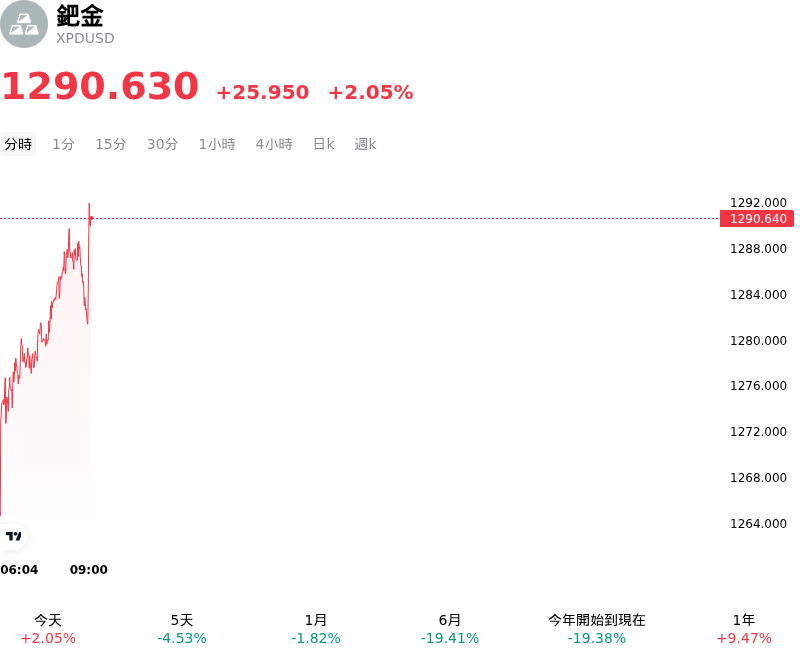This screenshot has height=658, width=800.
Task: Show the 日k daily candlestick chart
Action: point(323,144)
